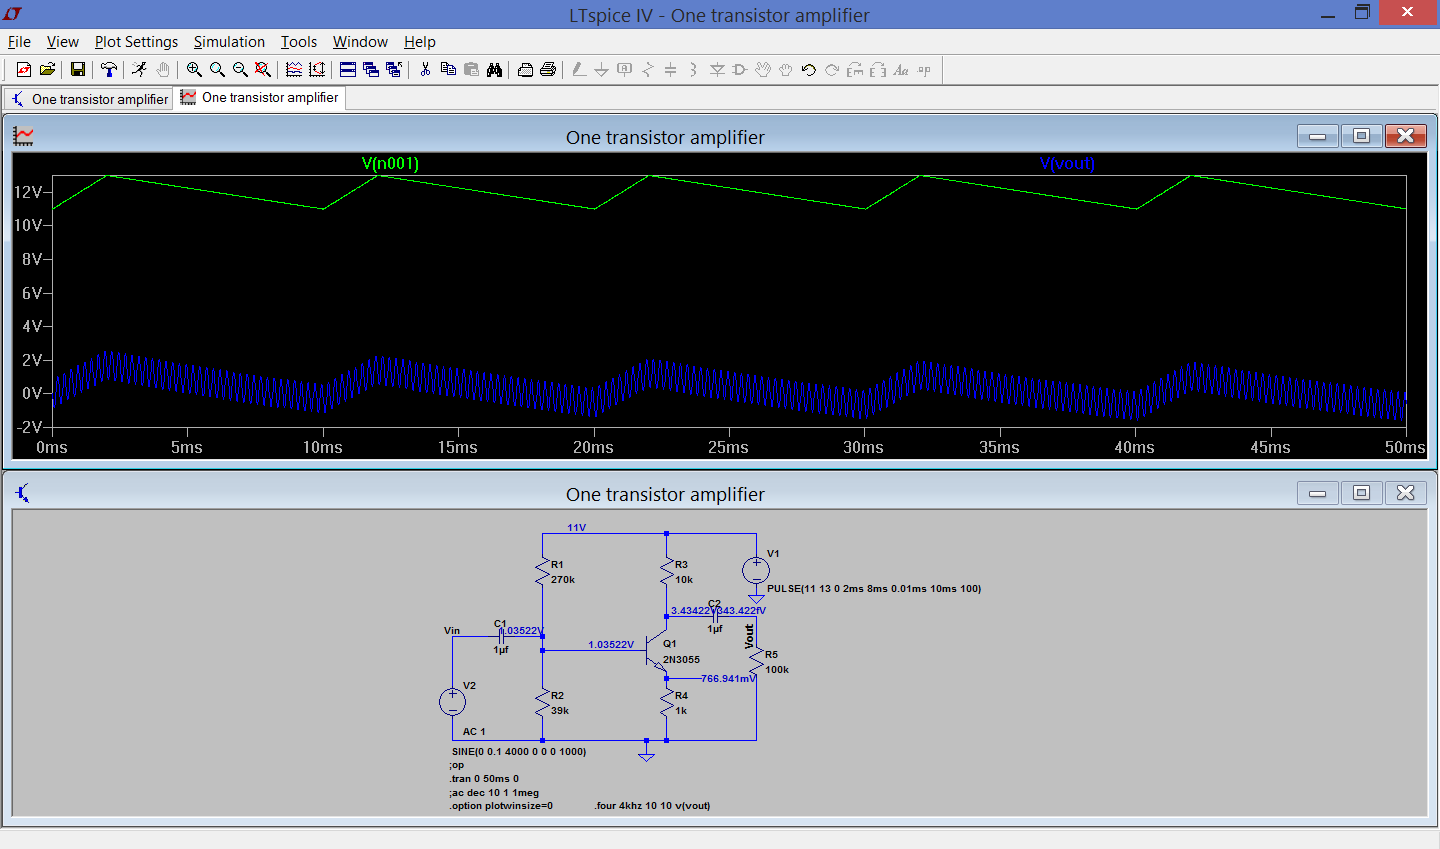Image resolution: width=1440 pixels, height=849 pixels.
Task: Click the Close All Windows toolbar icon
Action: click(x=394, y=69)
